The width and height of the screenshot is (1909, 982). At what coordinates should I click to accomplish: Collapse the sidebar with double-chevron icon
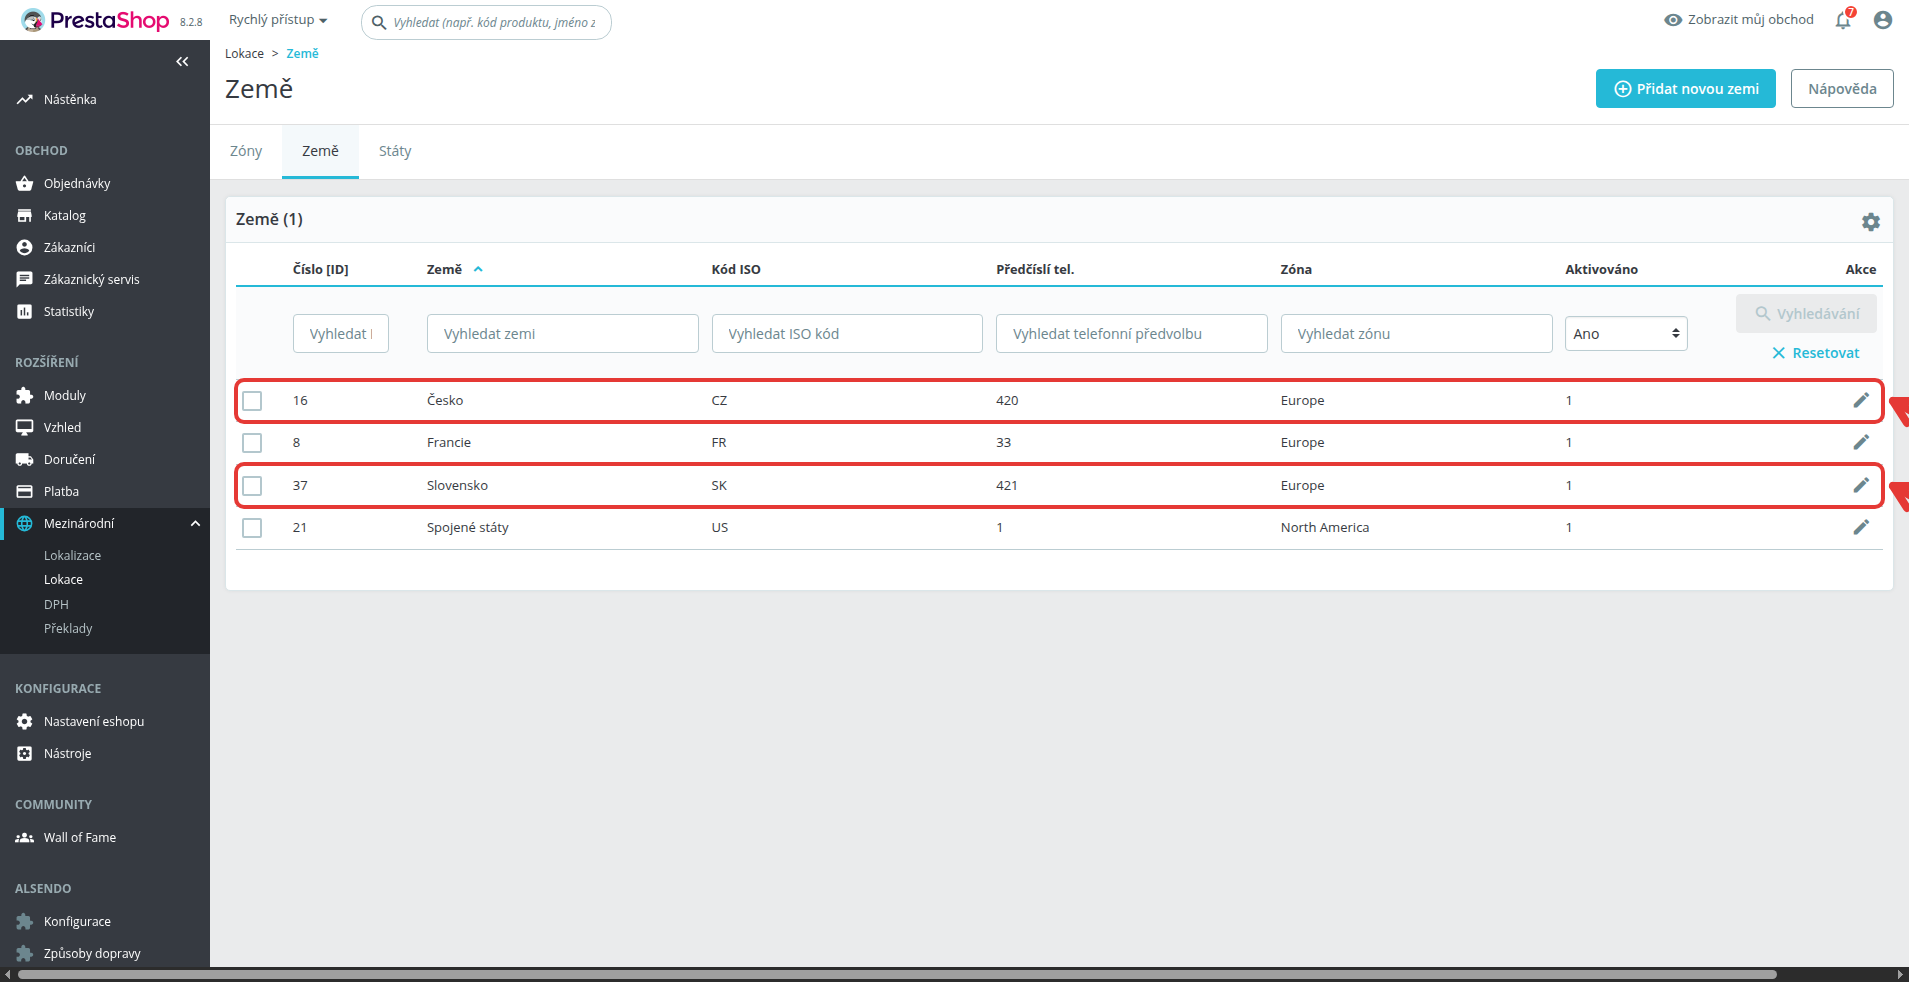pyautogui.click(x=182, y=62)
